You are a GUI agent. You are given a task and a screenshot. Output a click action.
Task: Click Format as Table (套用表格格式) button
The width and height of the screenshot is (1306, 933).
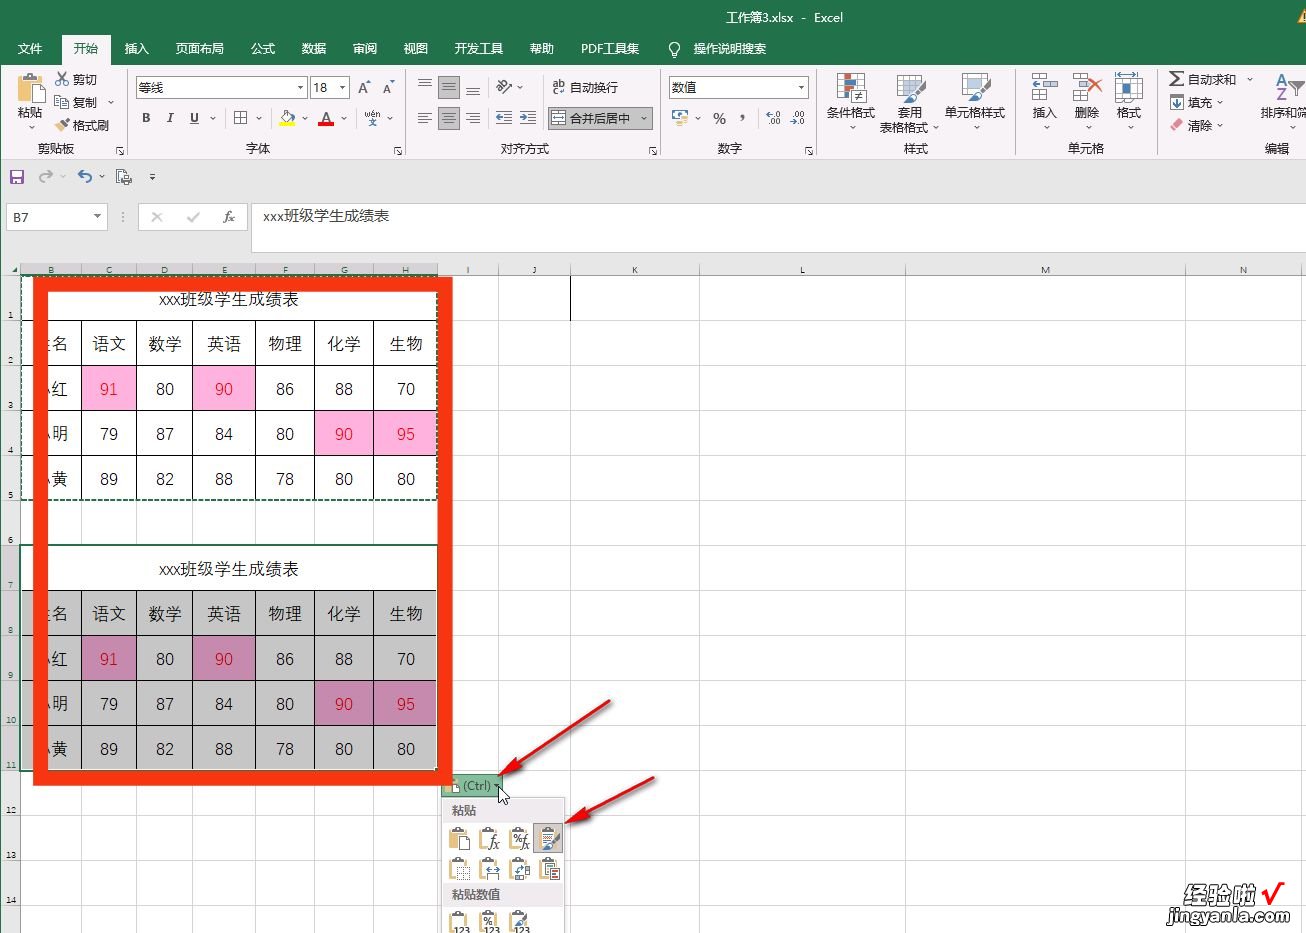pos(909,102)
